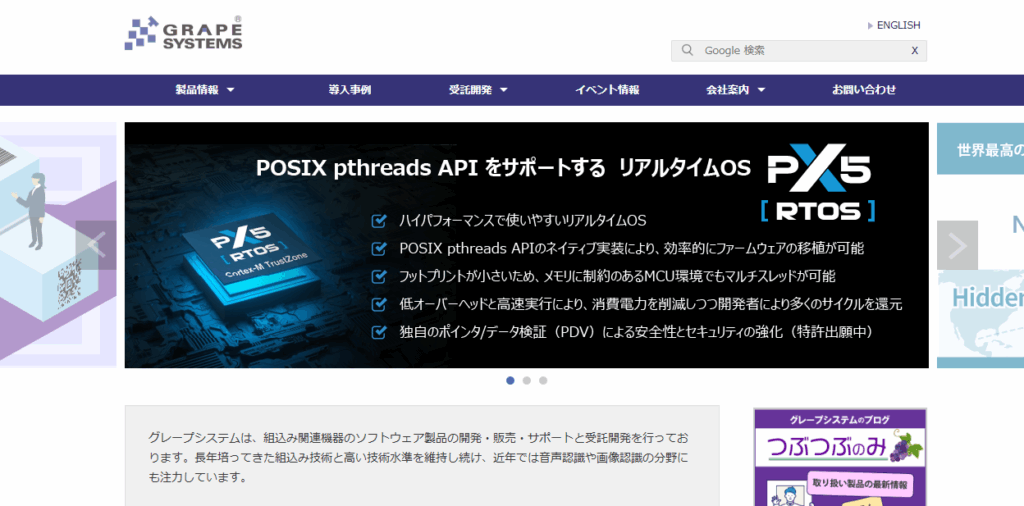This screenshot has height=506, width=1024.
Task: Expand the 製品情報 dropdown arrow
Action: pyautogui.click(x=231, y=90)
